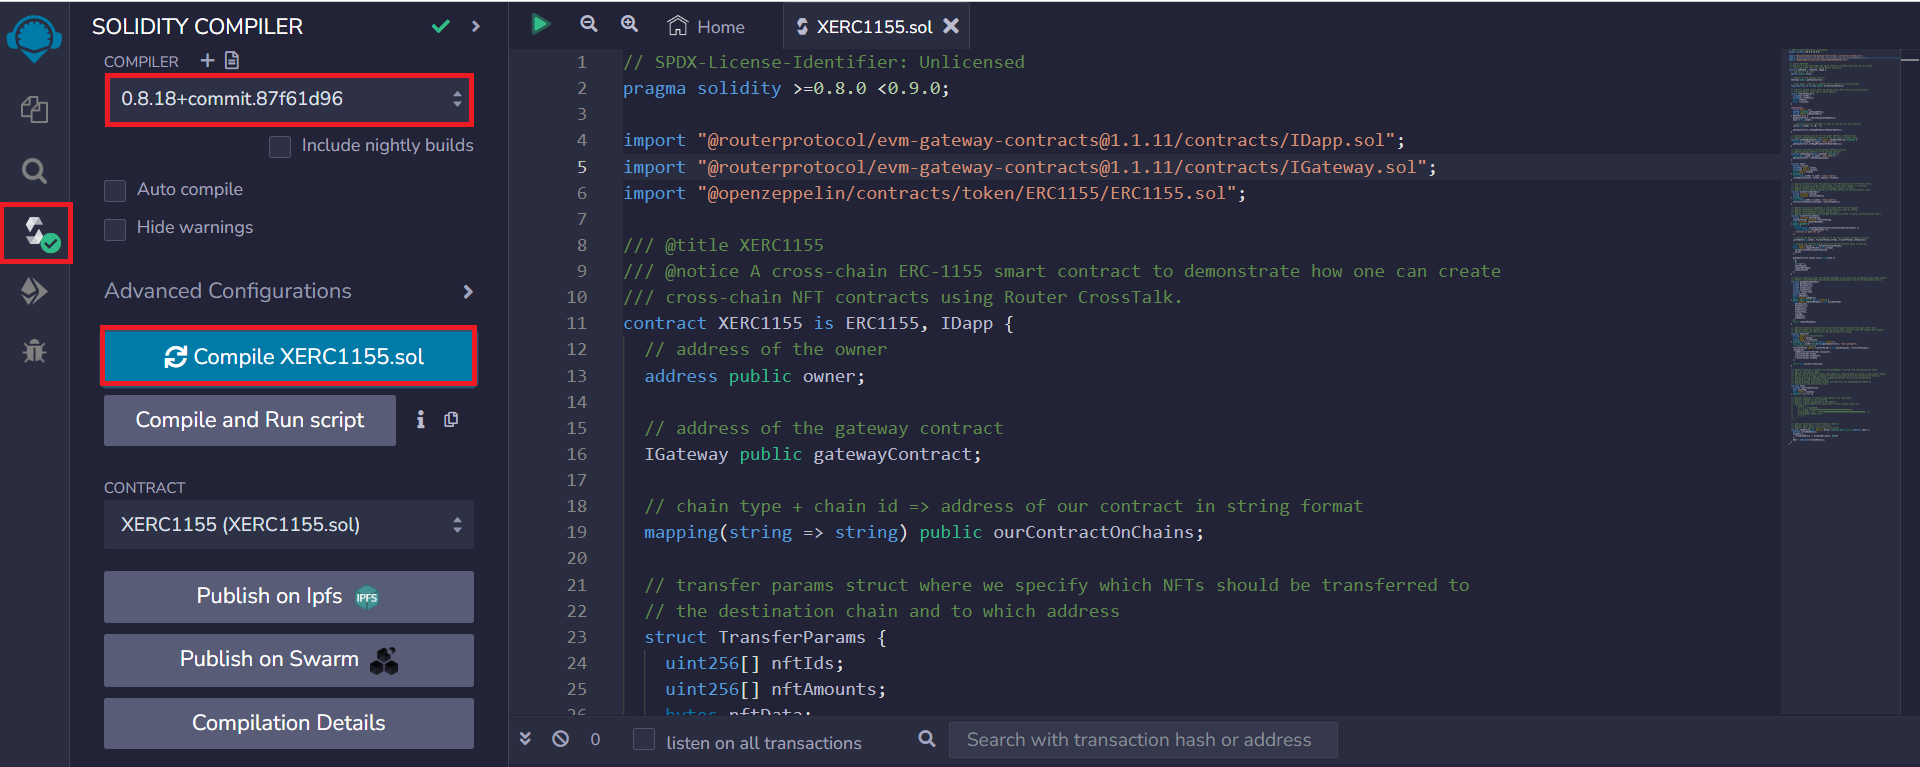This screenshot has height=767, width=1920.
Task: Enable Include nightly builds checkbox
Action: [280, 146]
